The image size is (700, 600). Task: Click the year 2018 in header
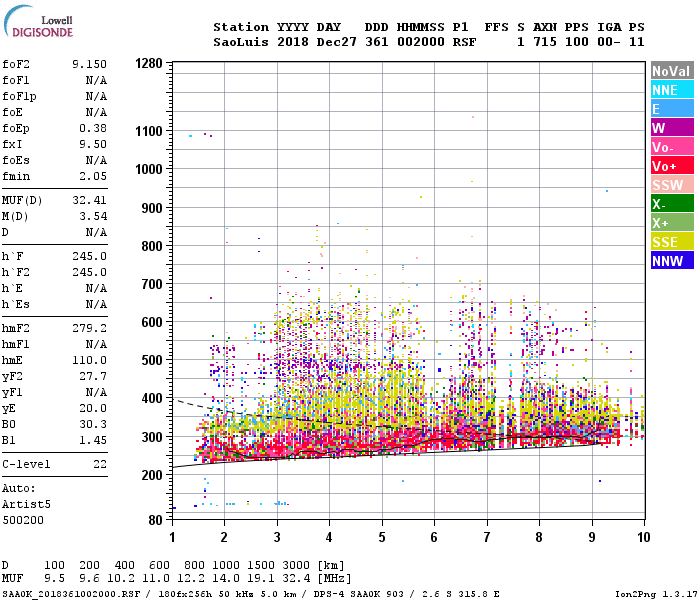(293, 42)
